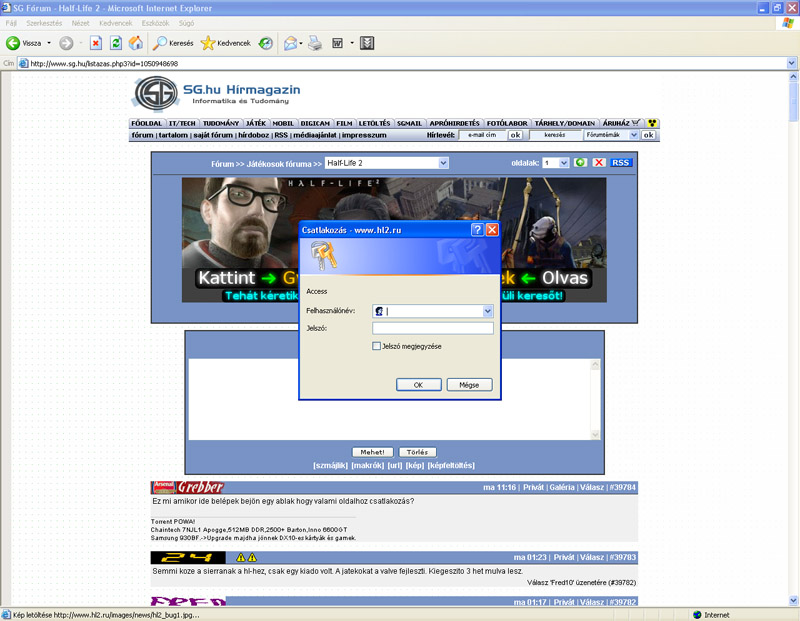Viewport: 800px width, 621px height.
Task: Open the Keresés search toolbar button
Action: point(173,43)
